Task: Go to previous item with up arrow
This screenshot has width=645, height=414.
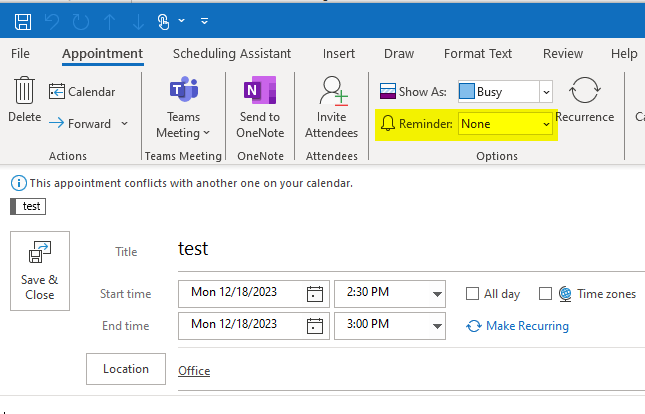Action: [x=109, y=21]
